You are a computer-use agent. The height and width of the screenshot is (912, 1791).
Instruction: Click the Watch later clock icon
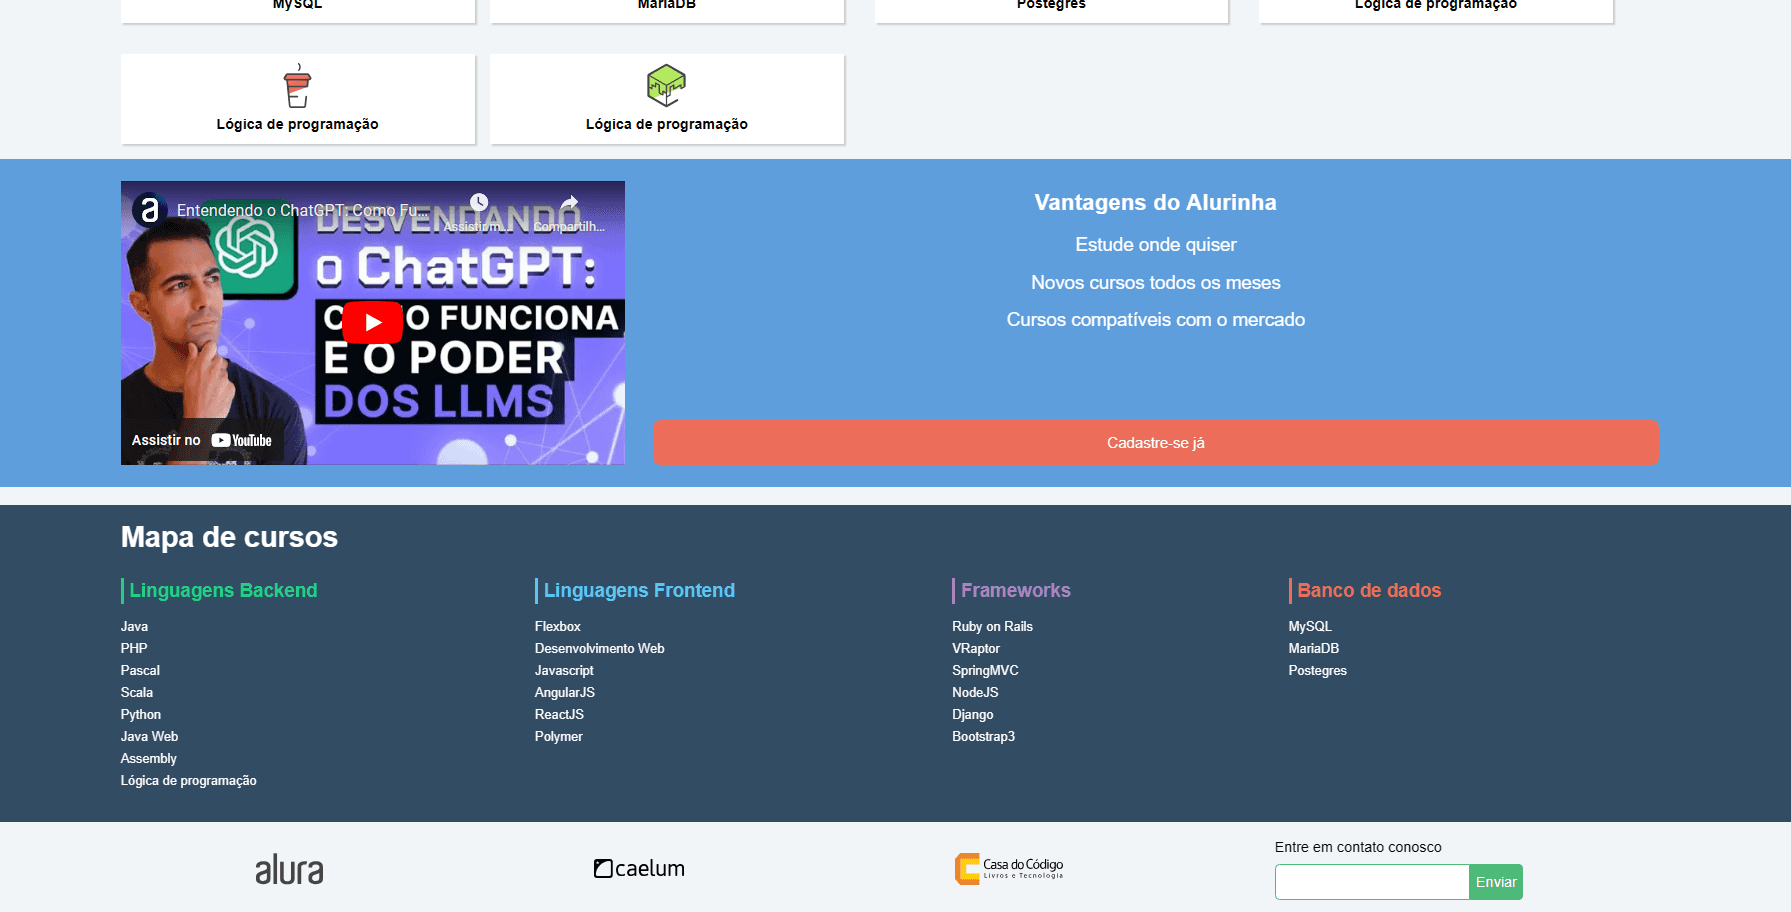click(479, 203)
